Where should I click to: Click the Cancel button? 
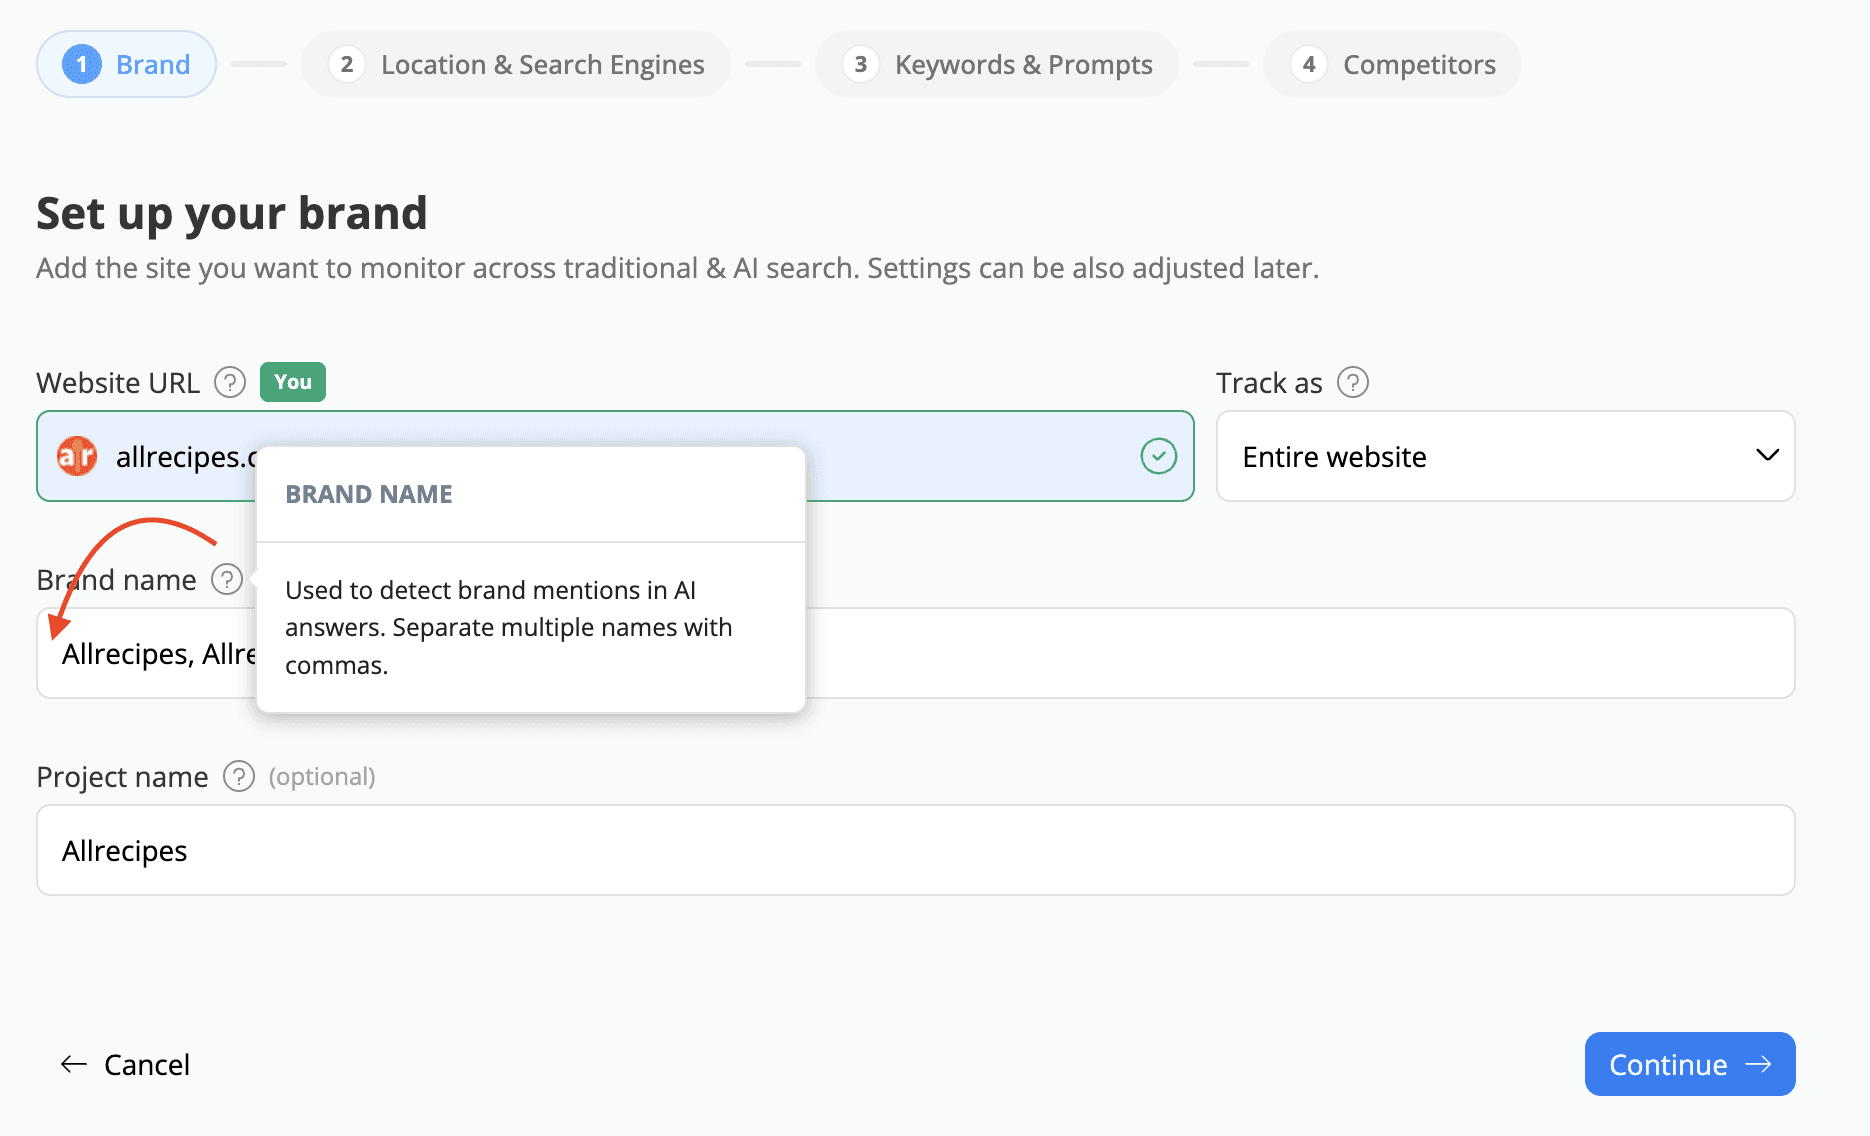pos(126,1064)
